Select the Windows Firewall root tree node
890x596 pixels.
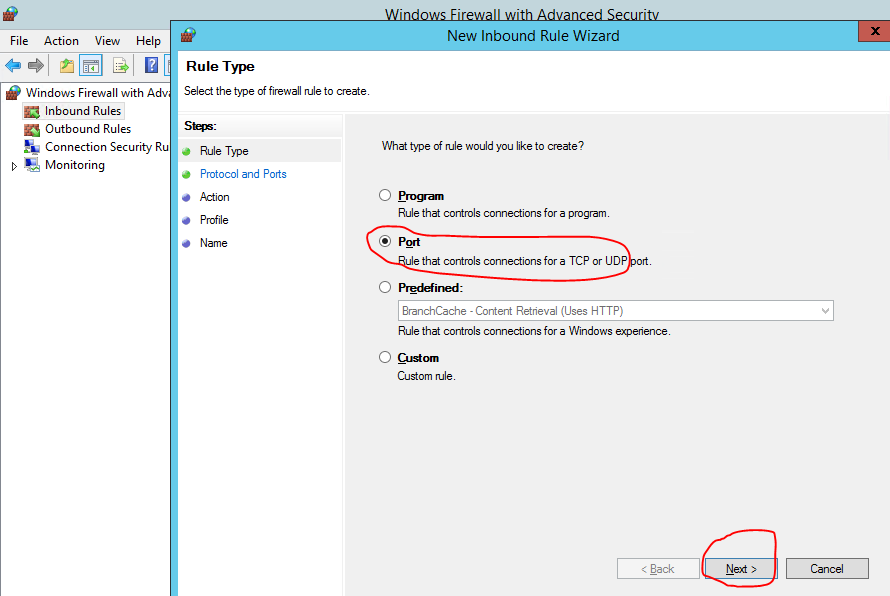click(98, 93)
